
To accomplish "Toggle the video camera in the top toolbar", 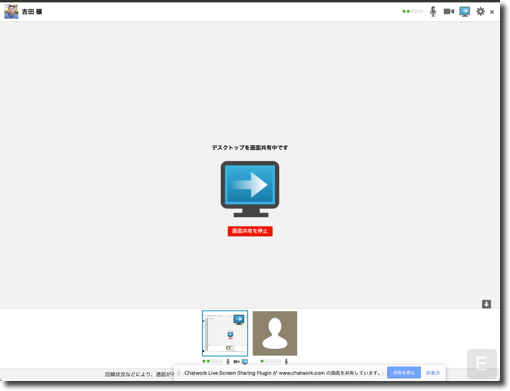I will point(449,12).
